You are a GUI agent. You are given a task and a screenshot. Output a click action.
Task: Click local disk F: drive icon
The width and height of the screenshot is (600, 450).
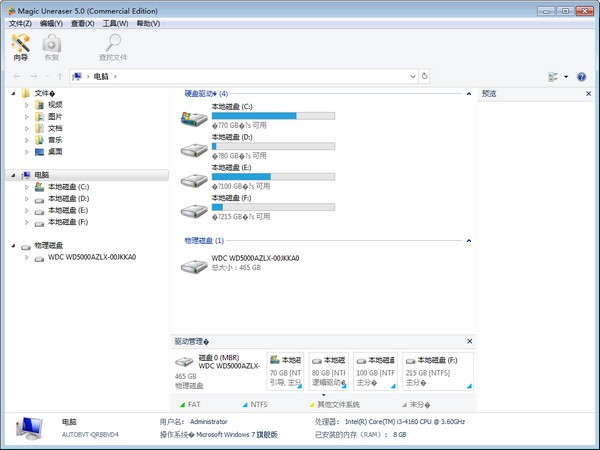click(194, 211)
